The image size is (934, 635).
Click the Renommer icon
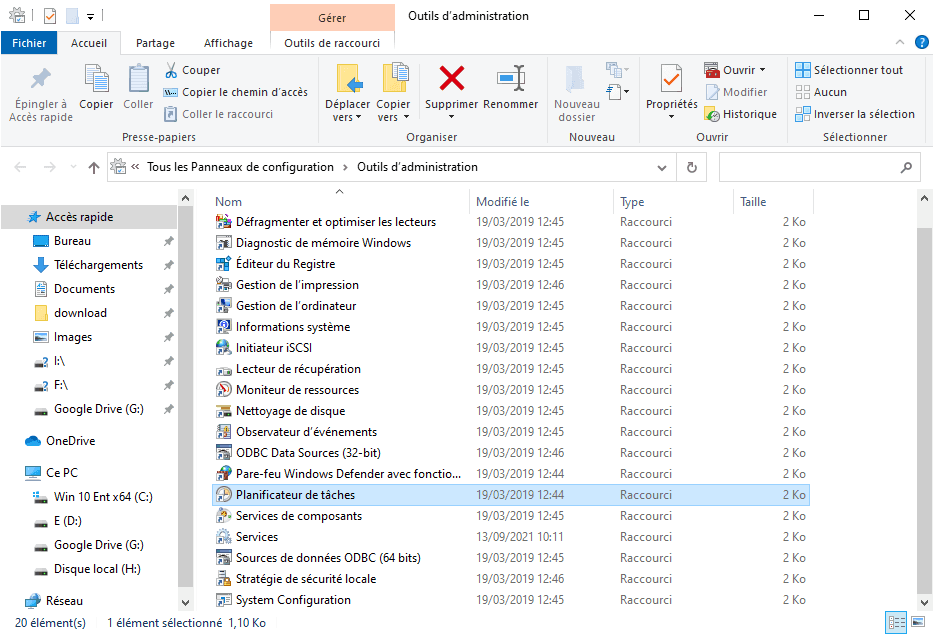pos(511,78)
